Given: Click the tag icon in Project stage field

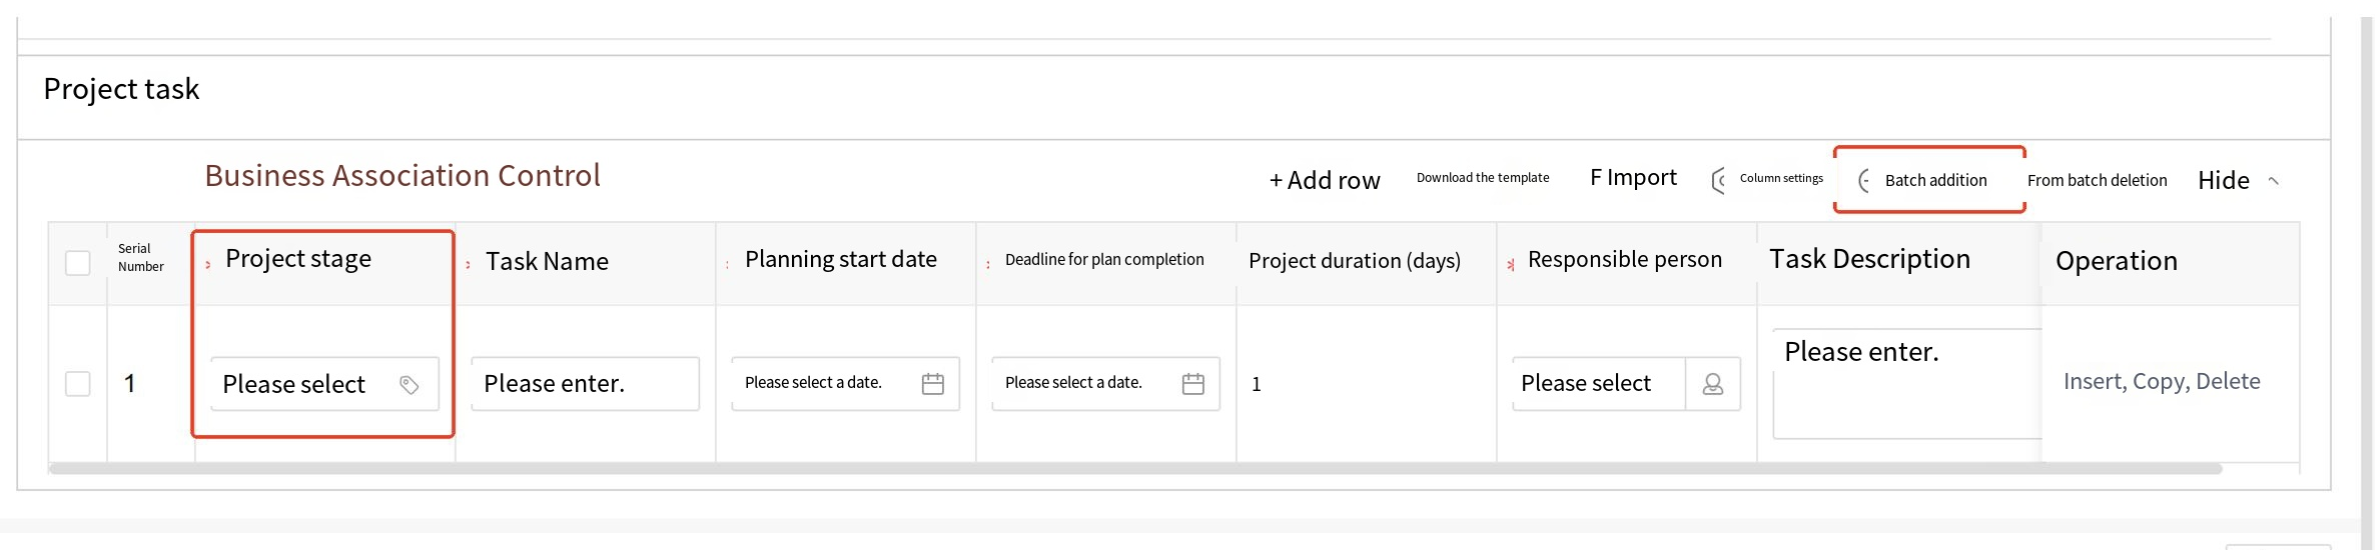Looking at the screenshot, I should 409,385.
